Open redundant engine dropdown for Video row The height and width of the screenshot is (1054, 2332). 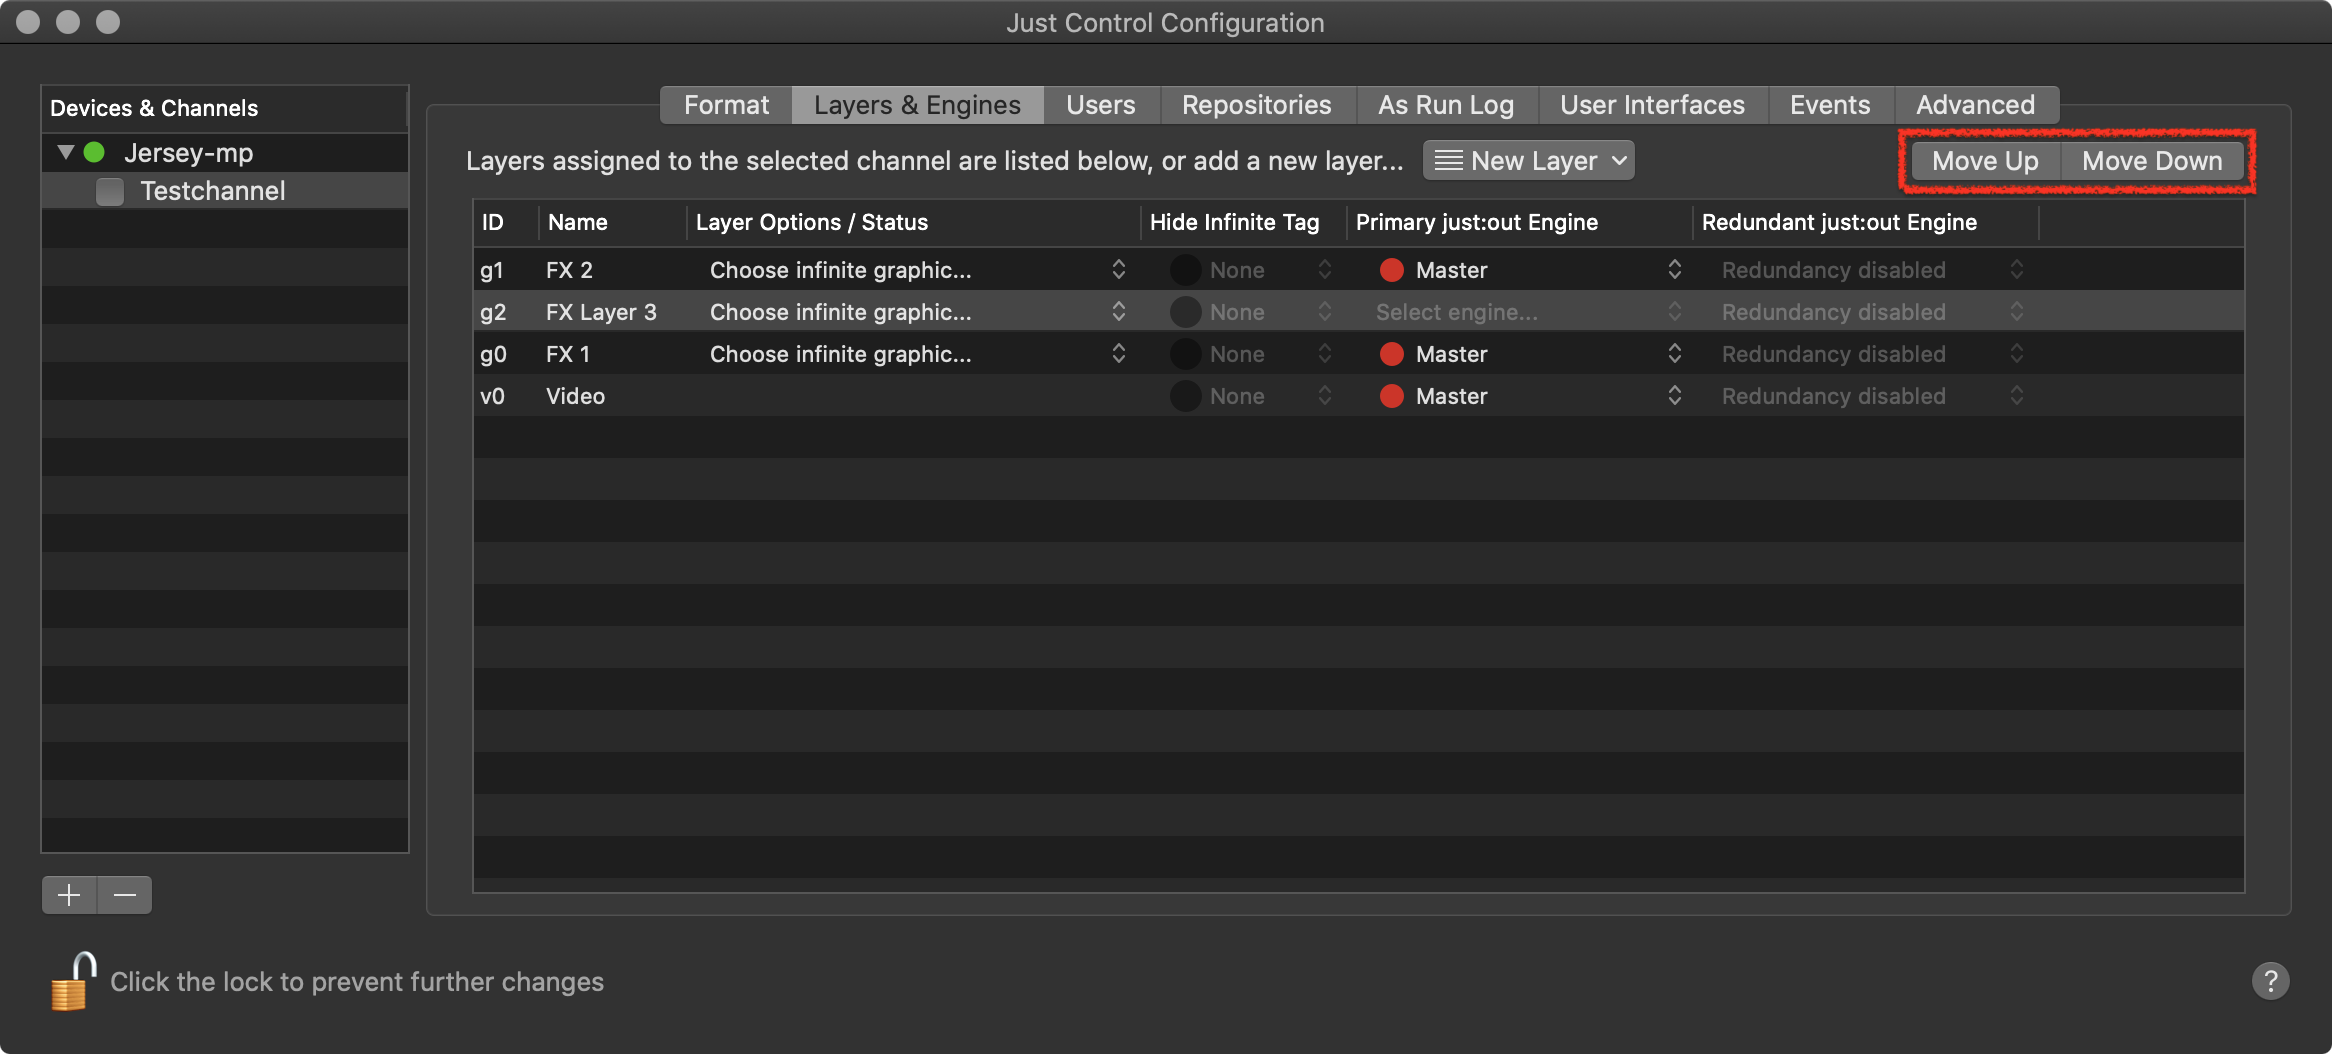(x=1872, y=396)
